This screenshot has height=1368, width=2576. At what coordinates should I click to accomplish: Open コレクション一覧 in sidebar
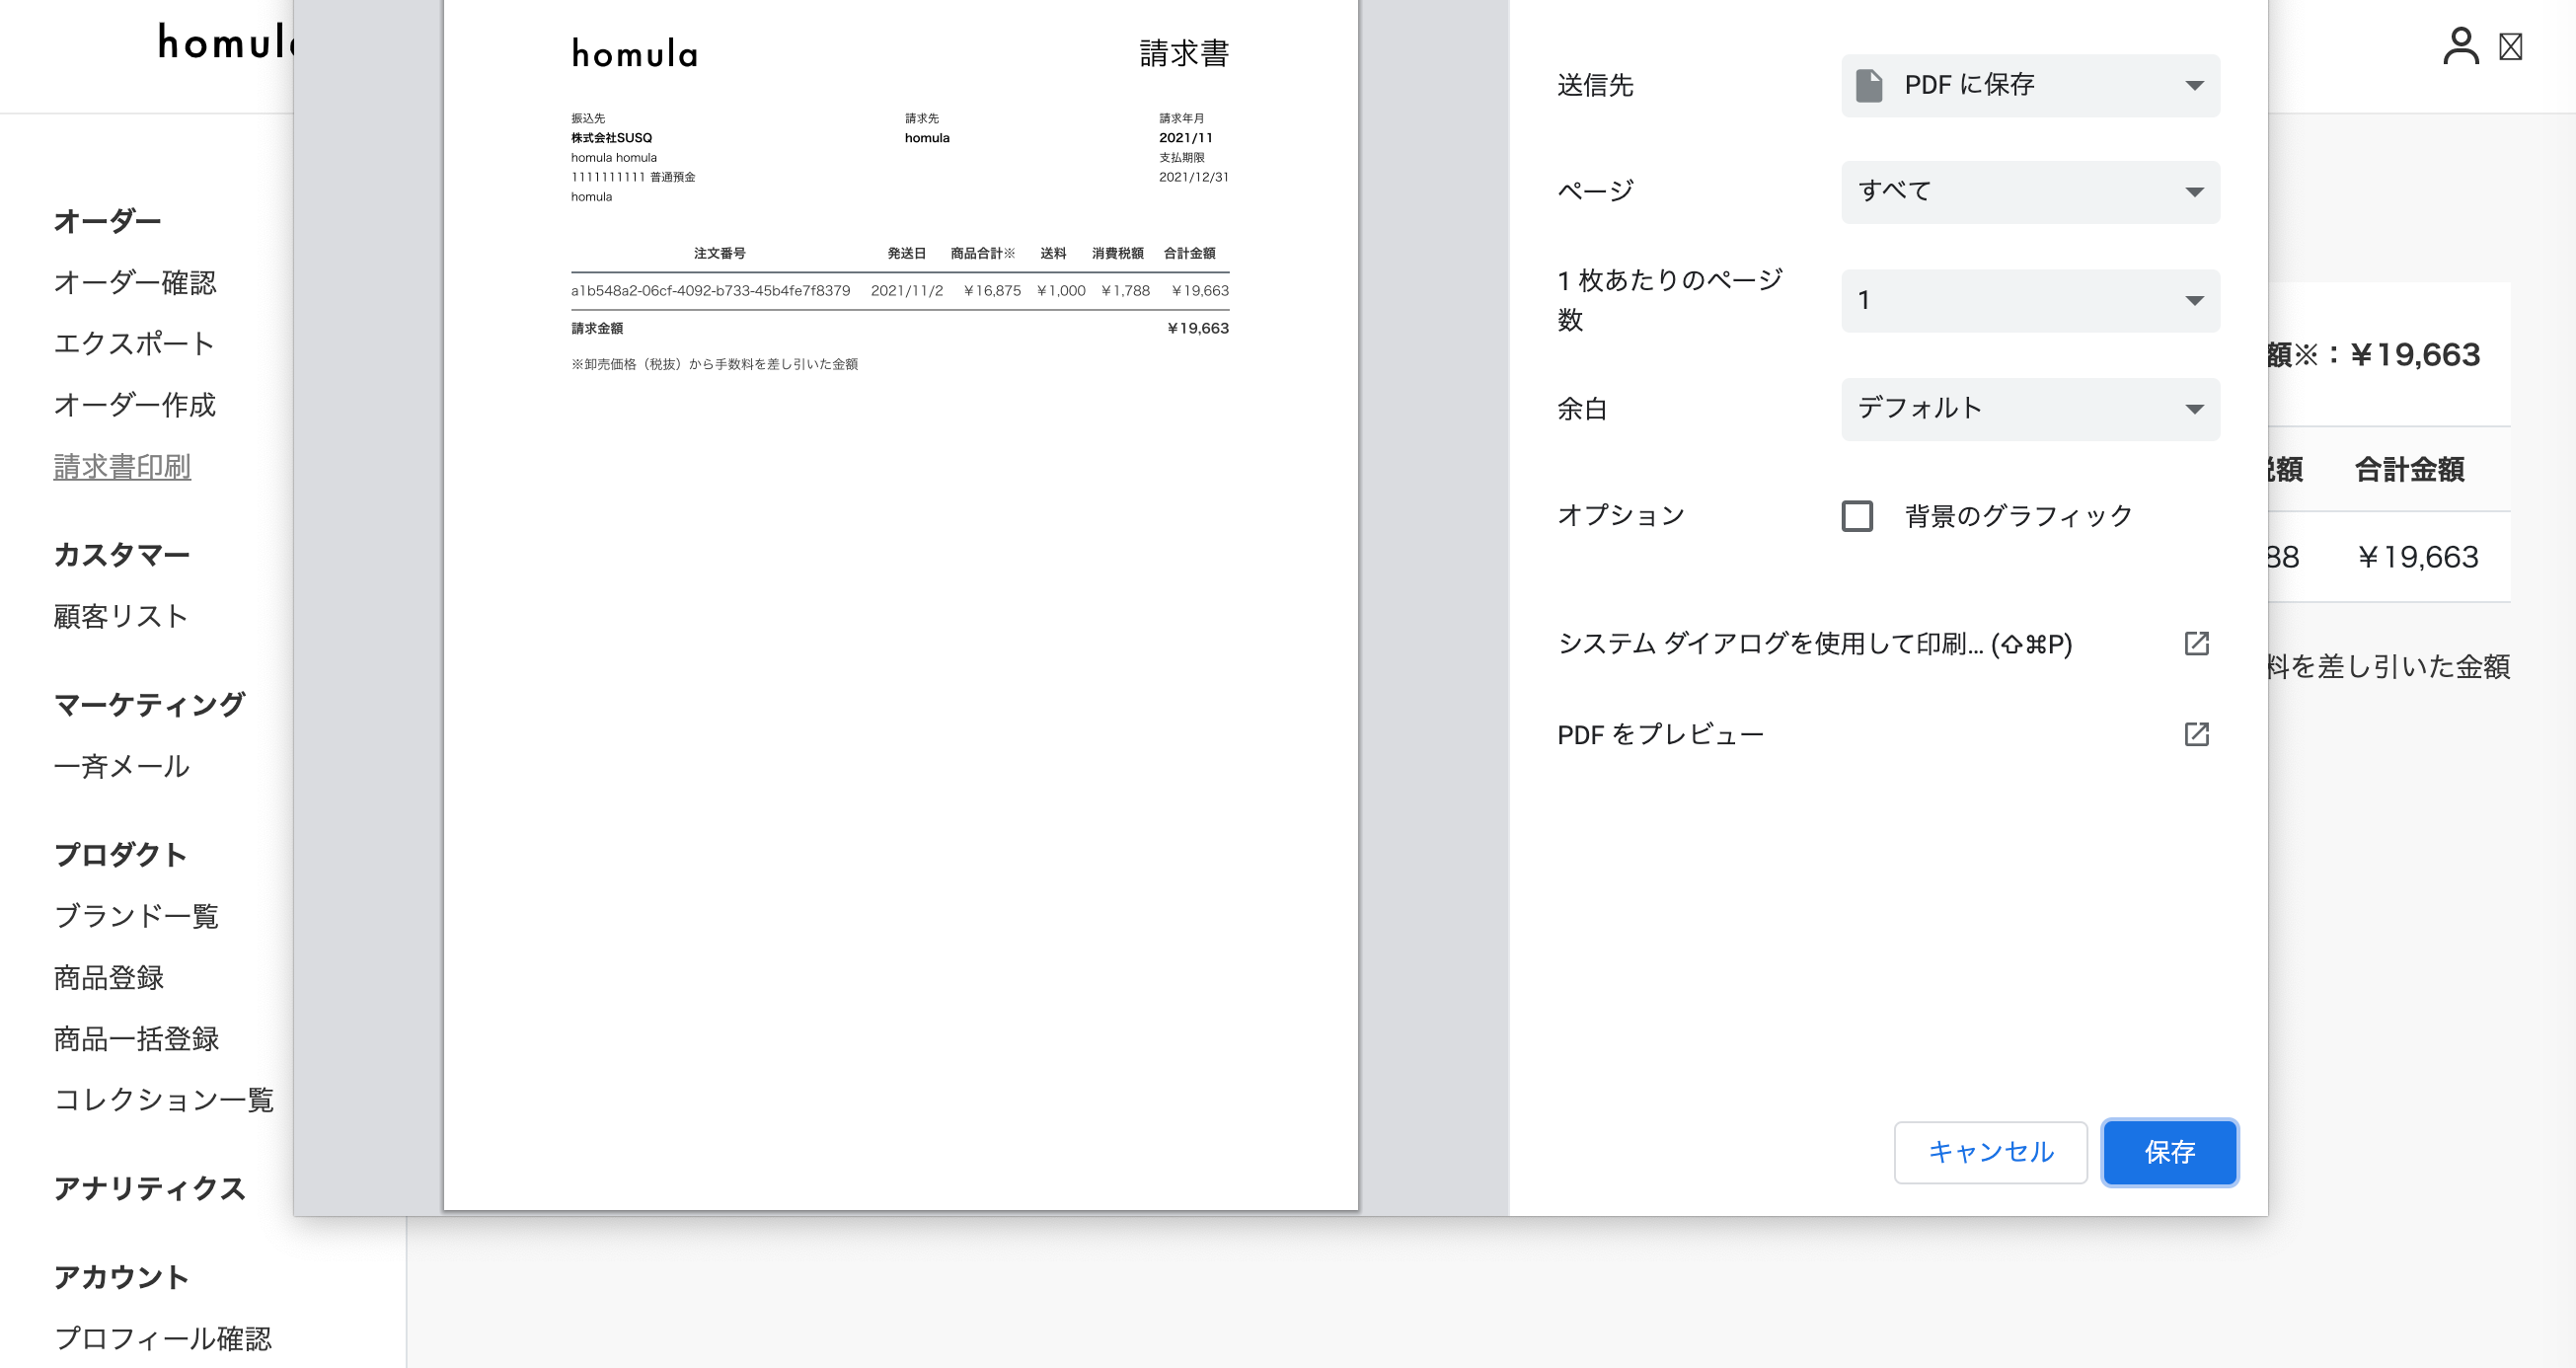click(x=164, y=1099)
